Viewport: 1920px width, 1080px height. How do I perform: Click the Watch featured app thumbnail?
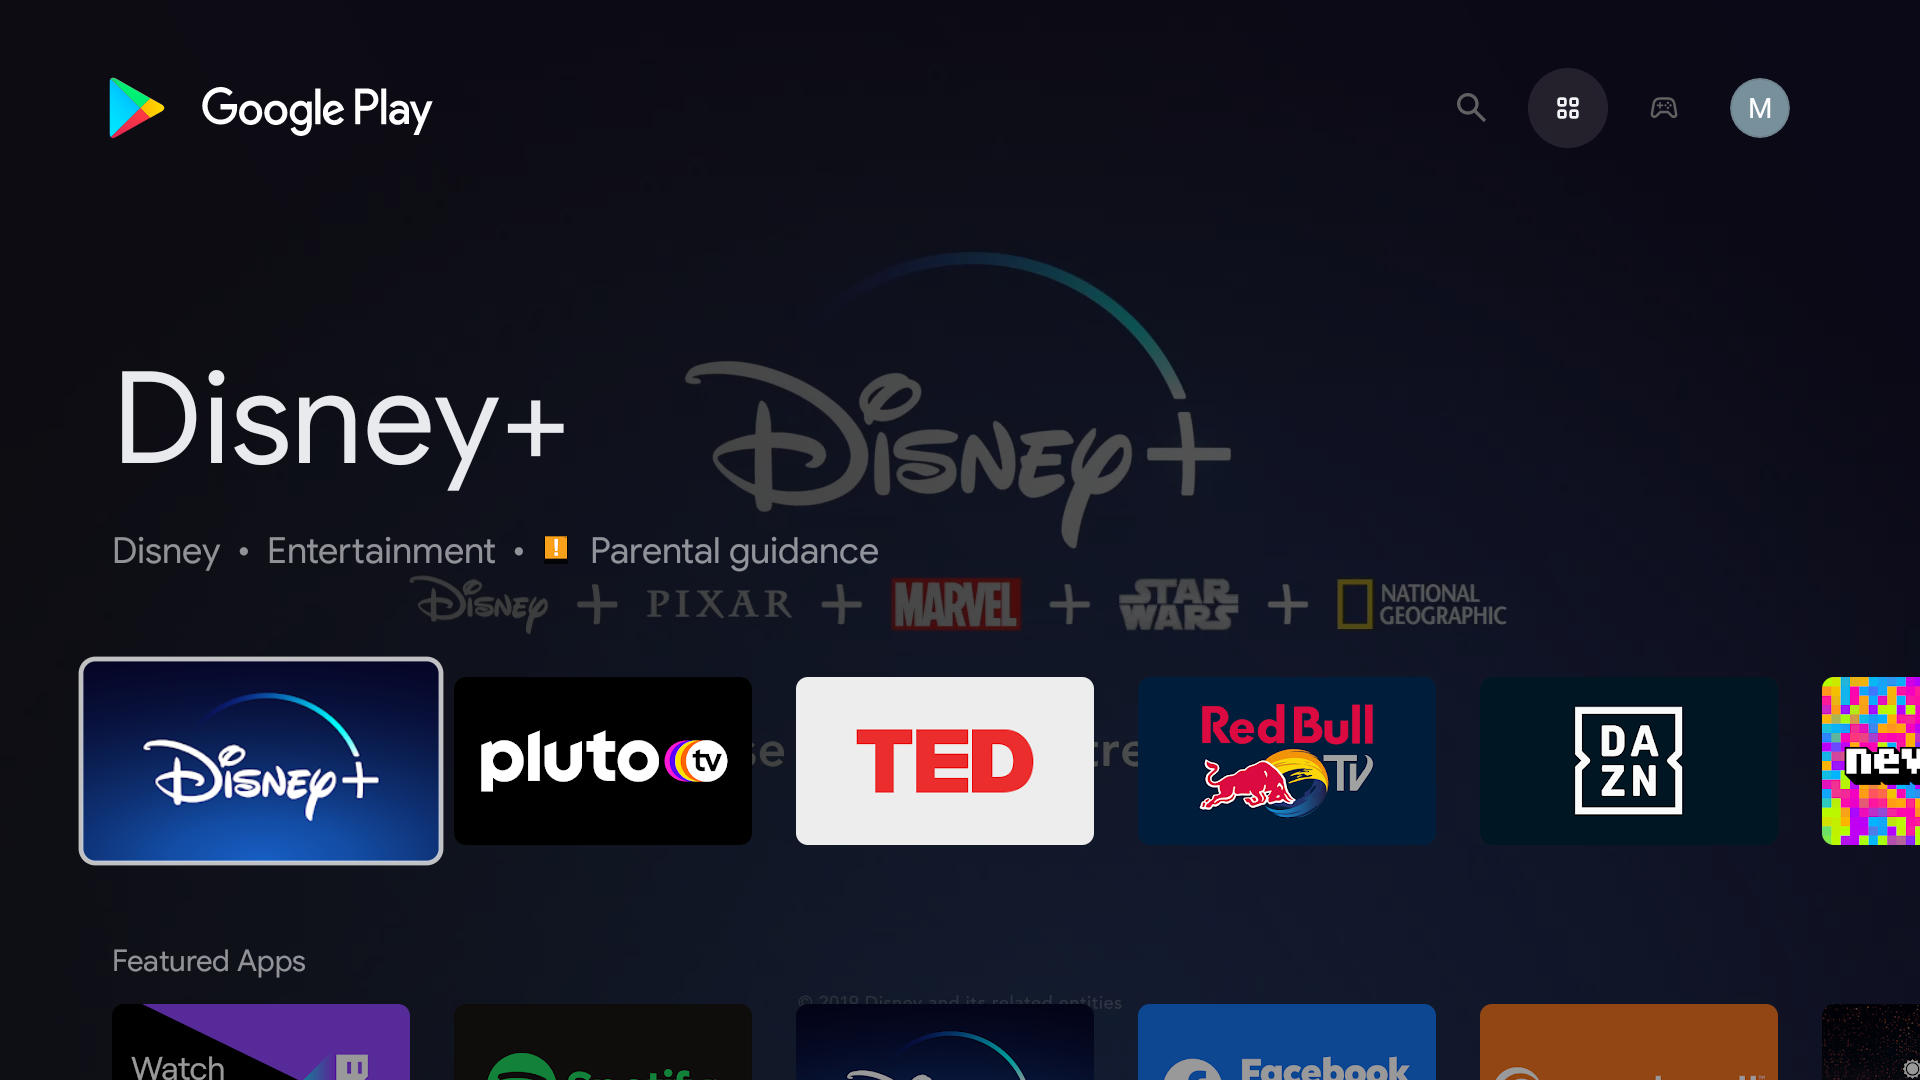click(260, 1042)
